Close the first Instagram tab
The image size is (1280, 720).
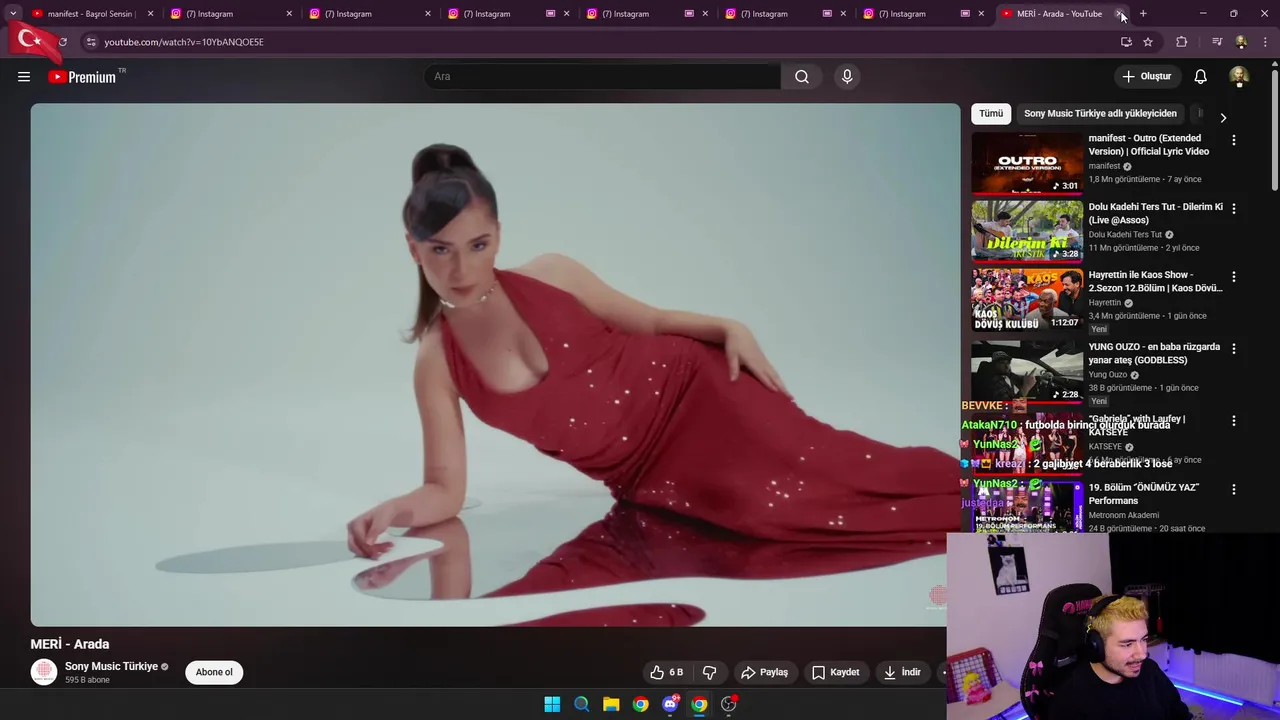pyautogui.click(x=289, y=14)
